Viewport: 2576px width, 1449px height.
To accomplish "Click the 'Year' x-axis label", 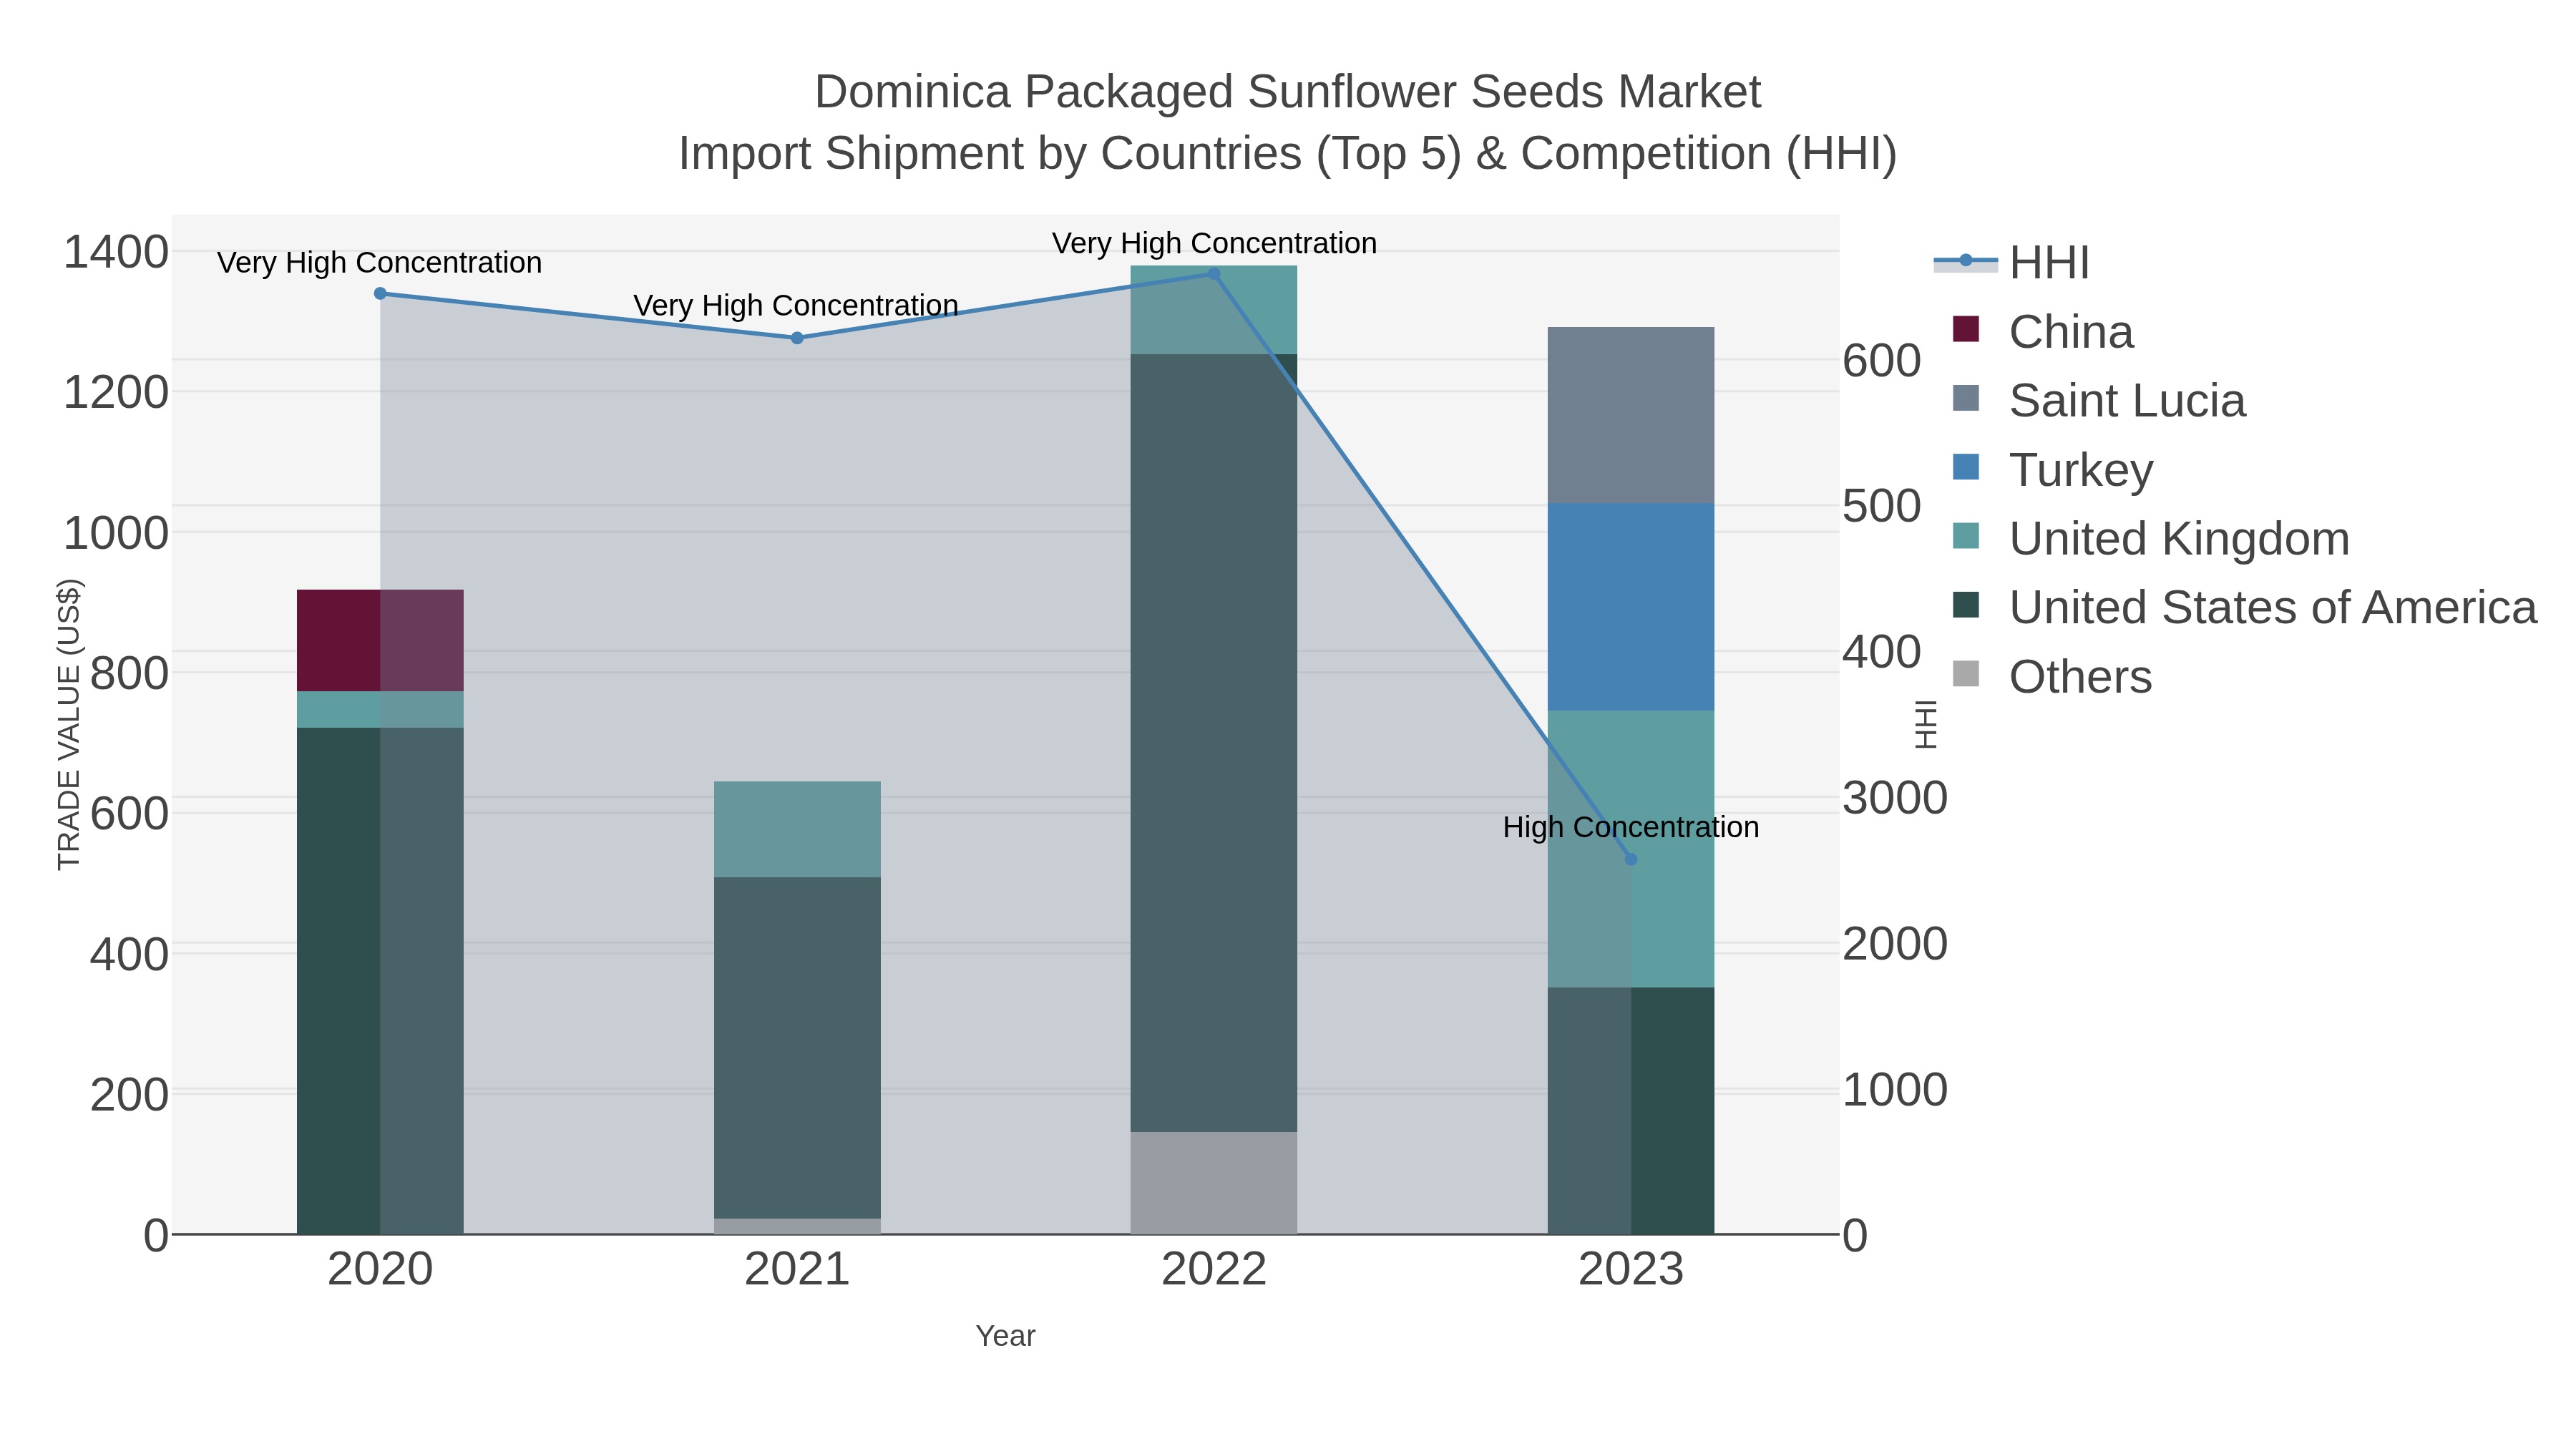I will [1005, 1335].
